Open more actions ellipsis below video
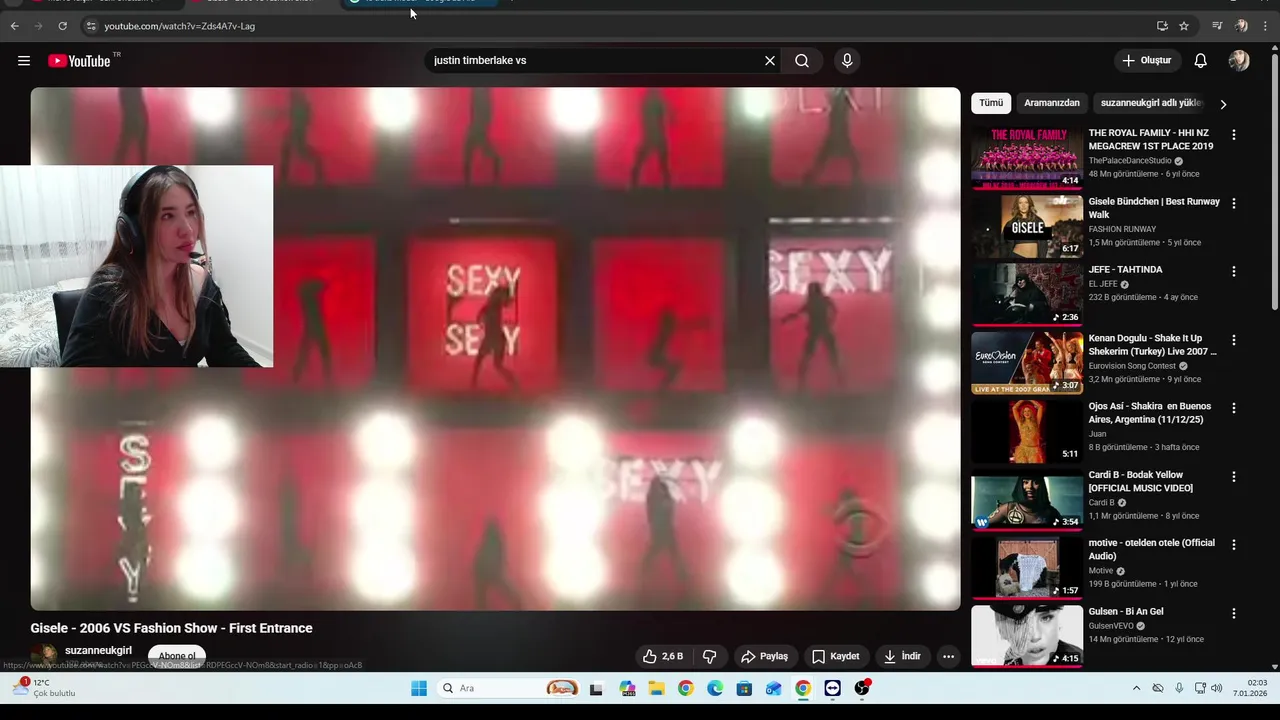The width and height of the screenshot is (1280, 720). [948, 656]
